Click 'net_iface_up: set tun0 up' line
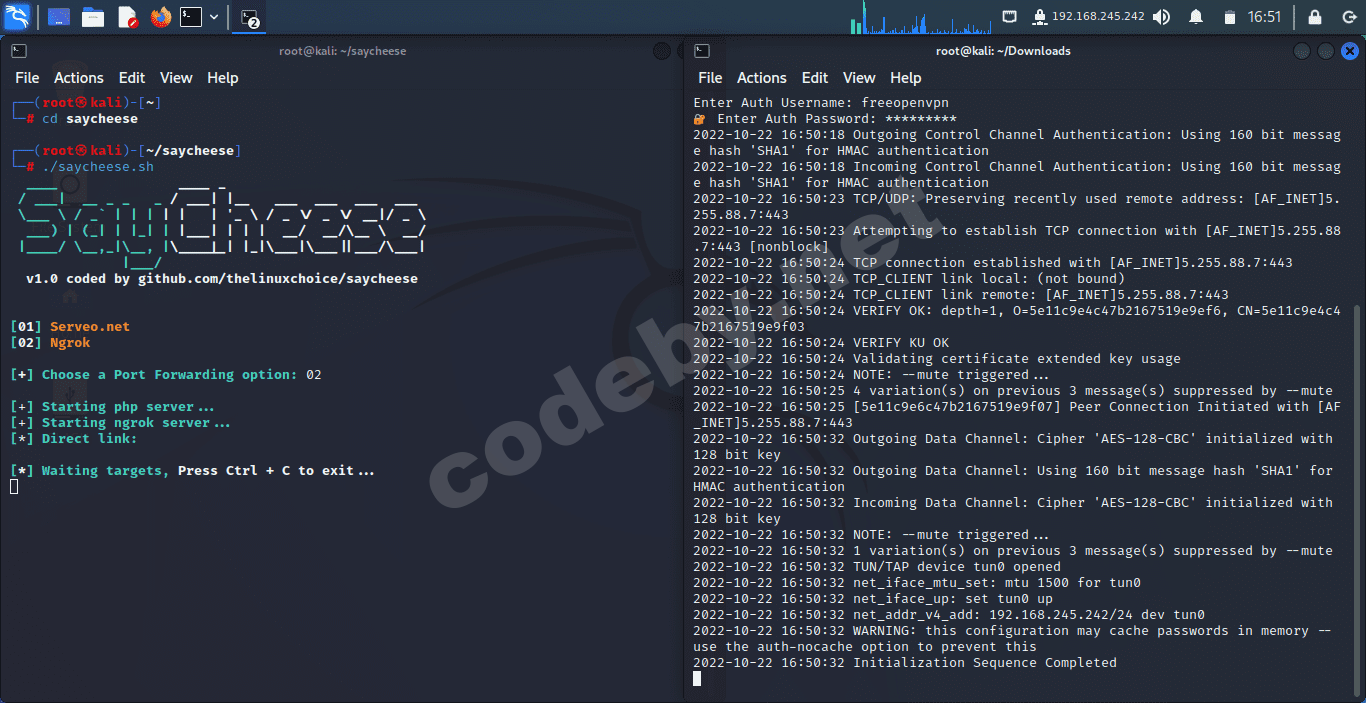 point(873,598)
